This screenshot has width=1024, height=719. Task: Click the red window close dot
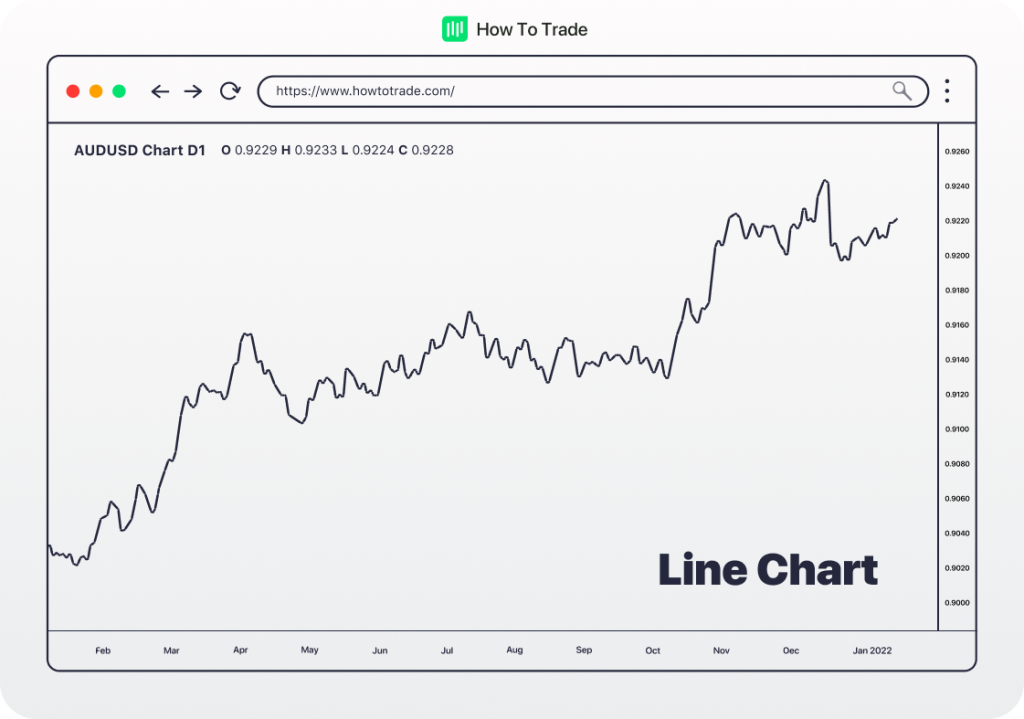(73, 92)
